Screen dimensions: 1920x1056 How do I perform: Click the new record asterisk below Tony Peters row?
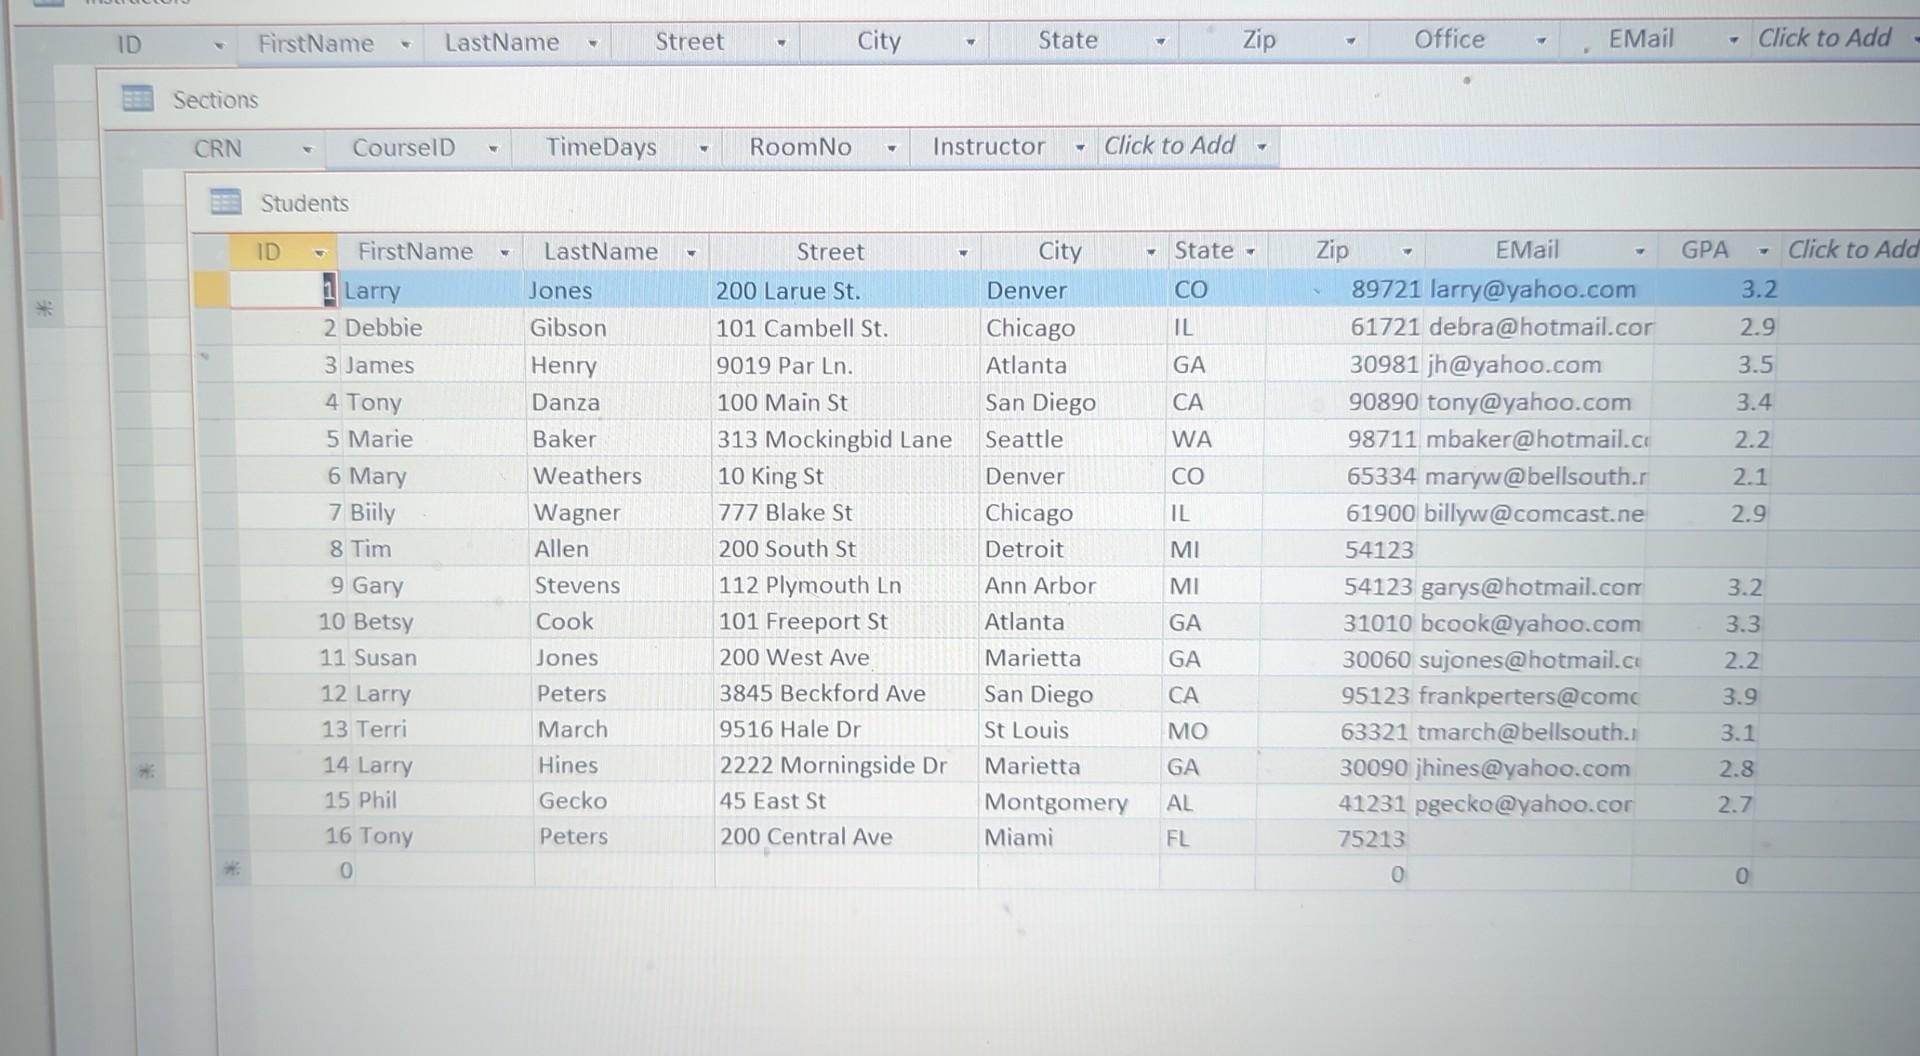(x=233, y=870)
